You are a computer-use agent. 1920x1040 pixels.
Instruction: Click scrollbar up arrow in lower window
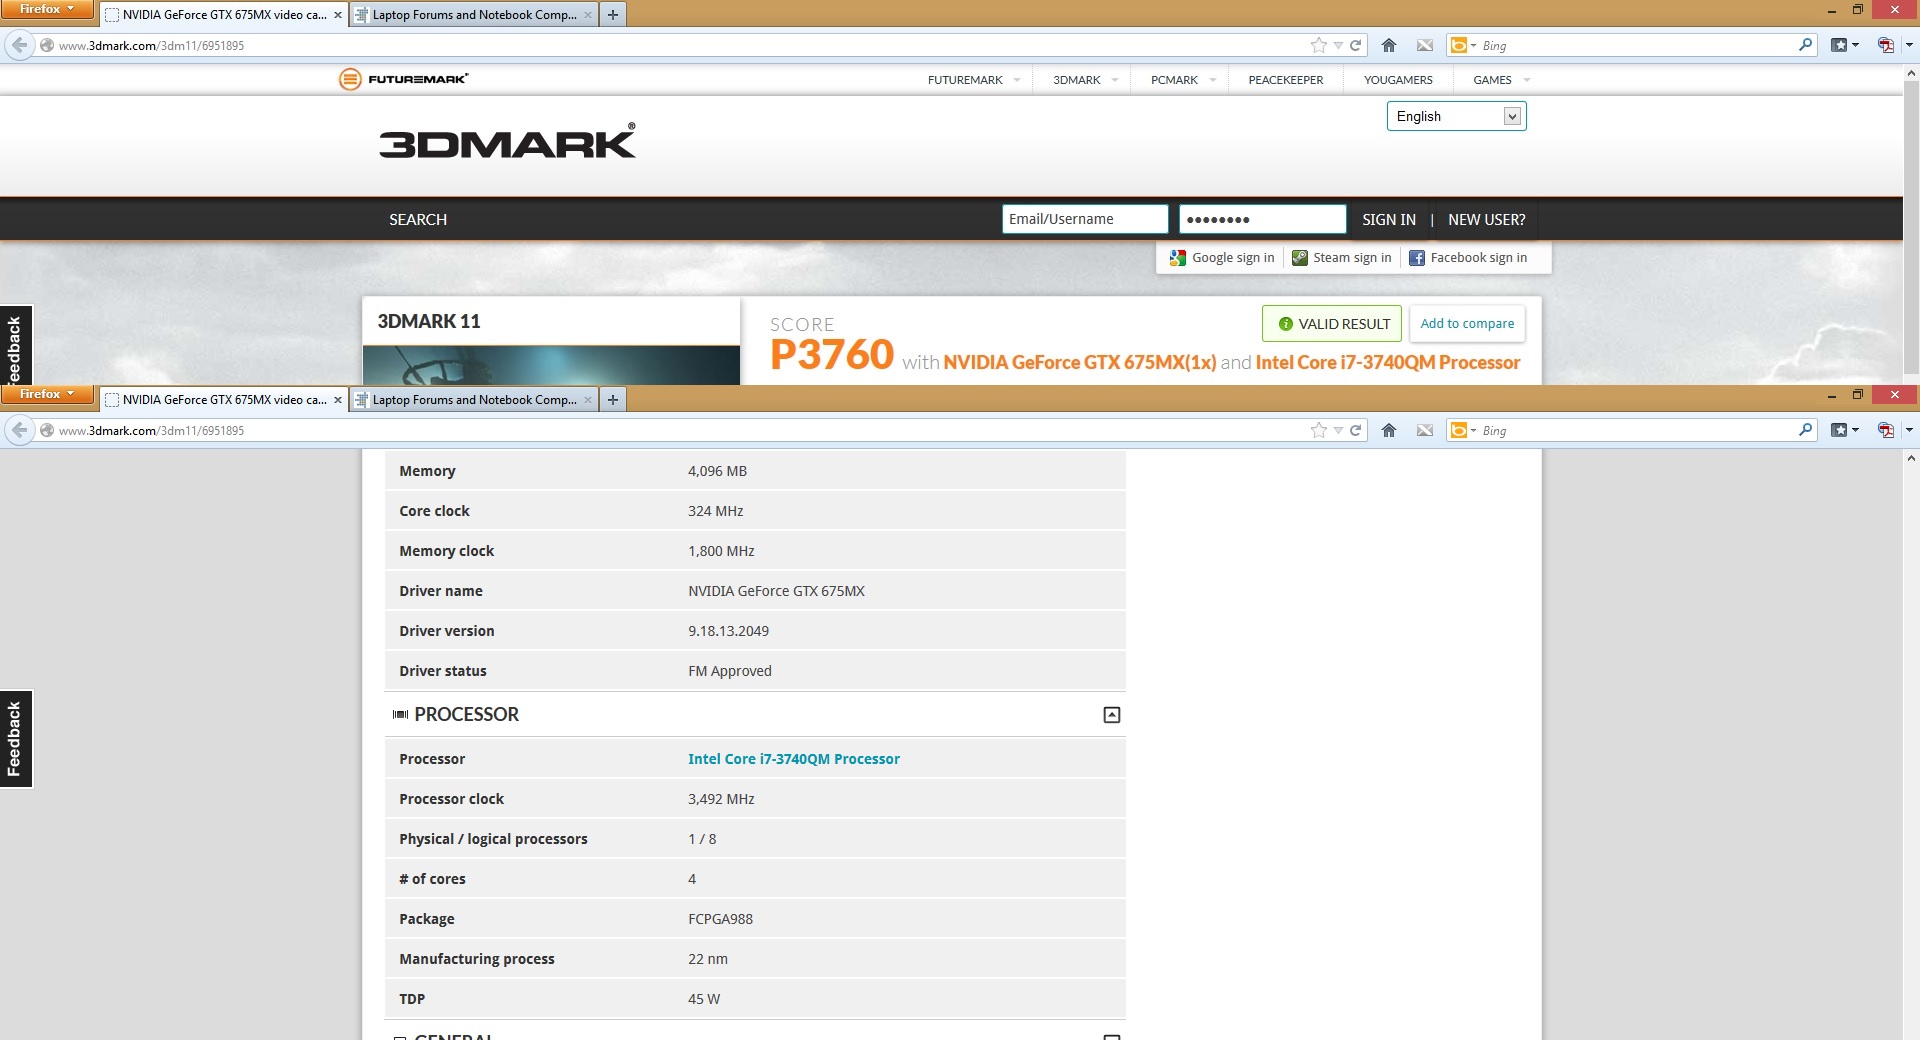[x=1911, y=458]
